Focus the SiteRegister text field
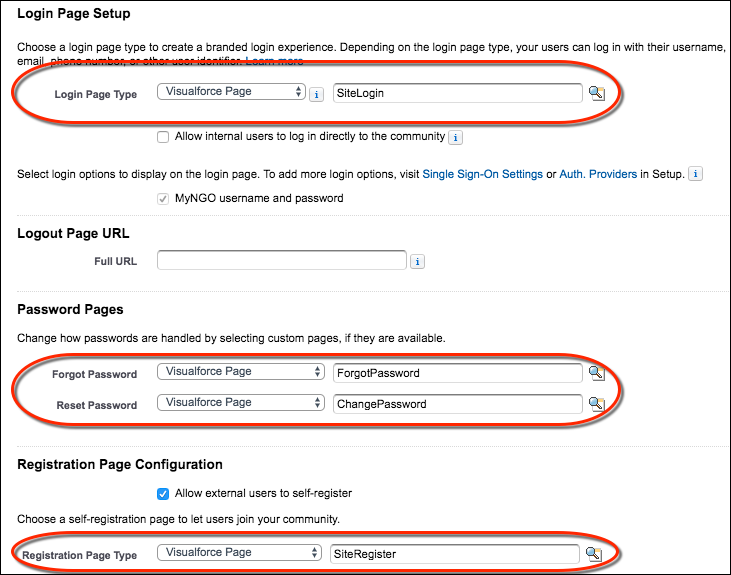This screenshot has height=575, width=731. coord(455,553)
